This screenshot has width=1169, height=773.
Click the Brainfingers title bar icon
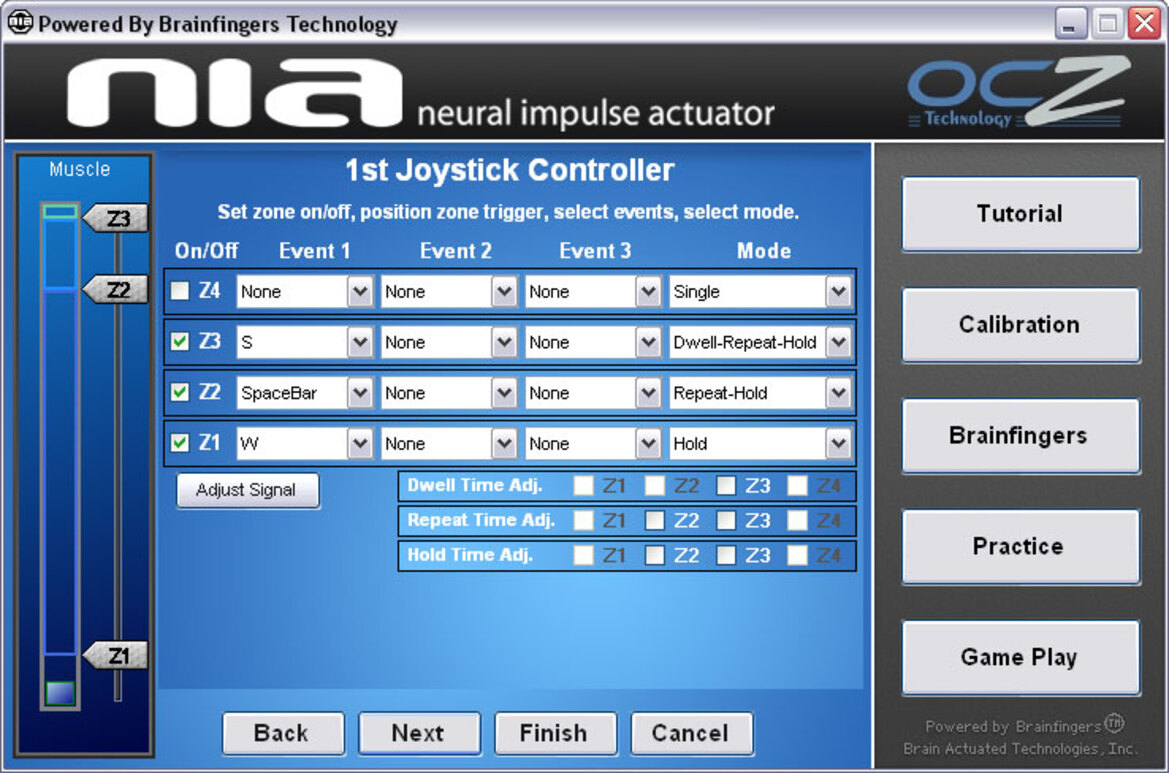pos(20,22)
